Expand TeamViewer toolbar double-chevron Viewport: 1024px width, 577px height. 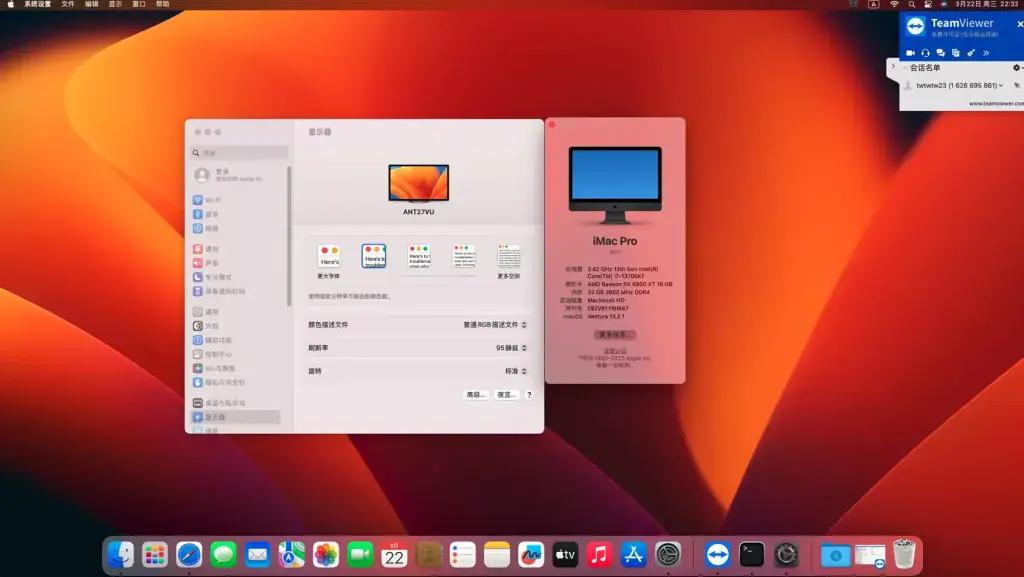coord(986,53)
